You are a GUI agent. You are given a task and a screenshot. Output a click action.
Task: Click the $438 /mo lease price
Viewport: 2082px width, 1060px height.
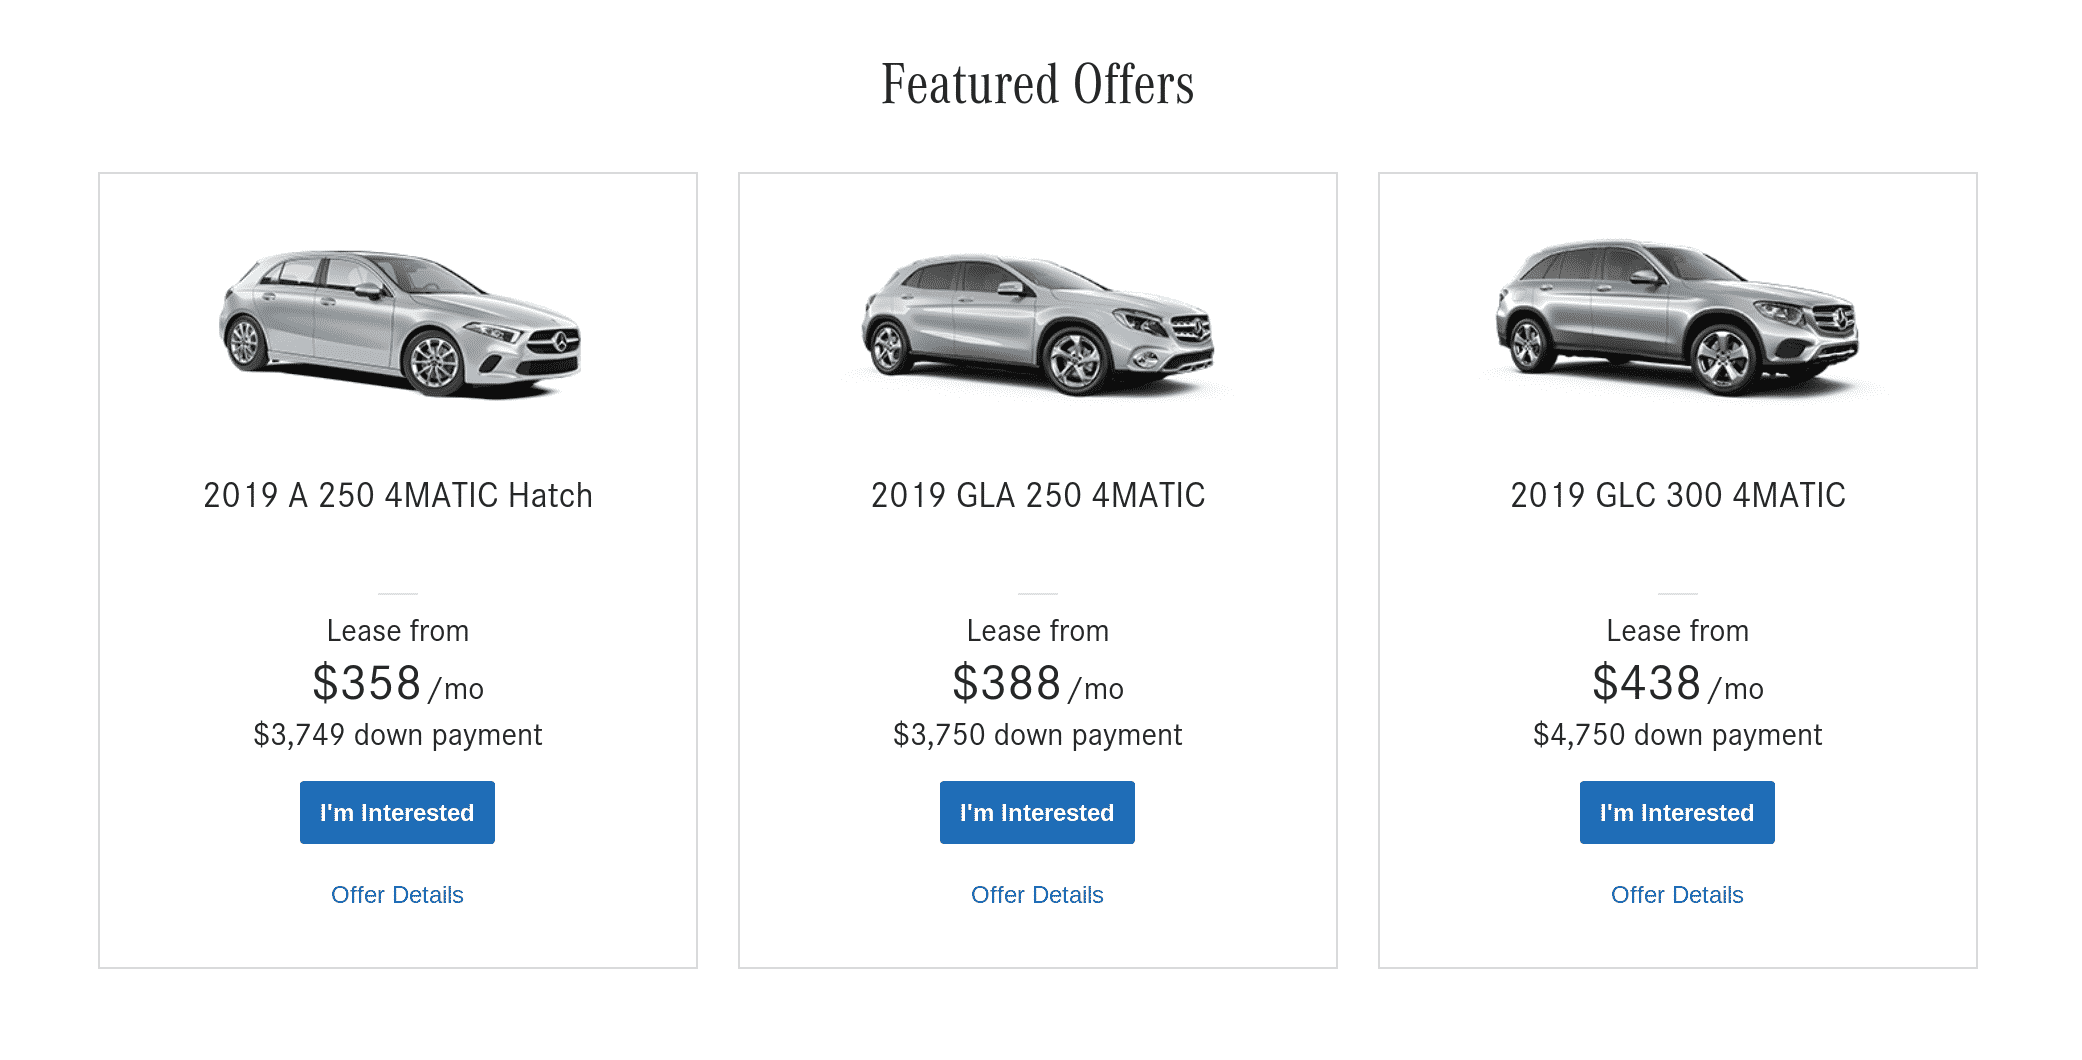coord(1678,684)
